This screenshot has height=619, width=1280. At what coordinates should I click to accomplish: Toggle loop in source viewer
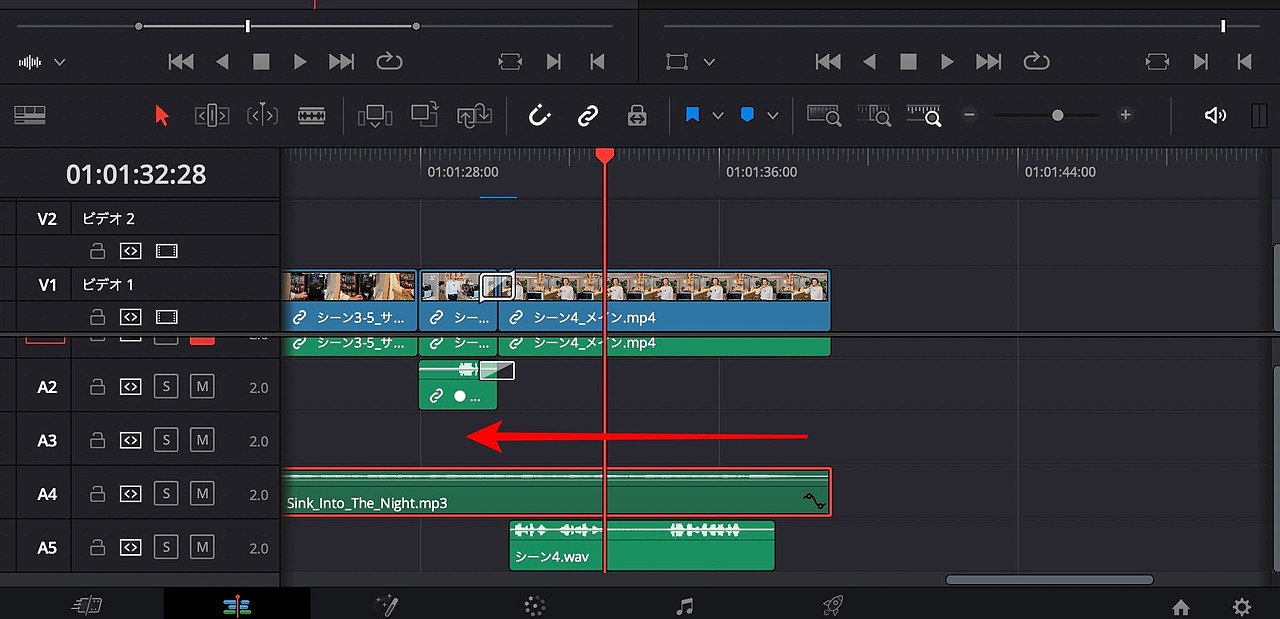click(389, 62)
